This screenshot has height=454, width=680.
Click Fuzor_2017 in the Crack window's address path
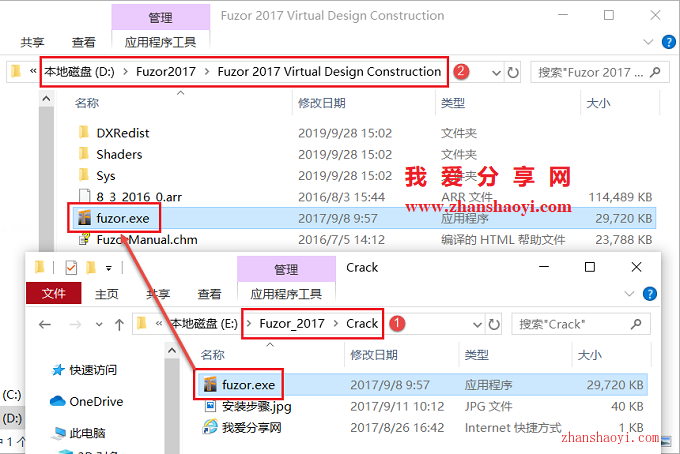(292, 323)
